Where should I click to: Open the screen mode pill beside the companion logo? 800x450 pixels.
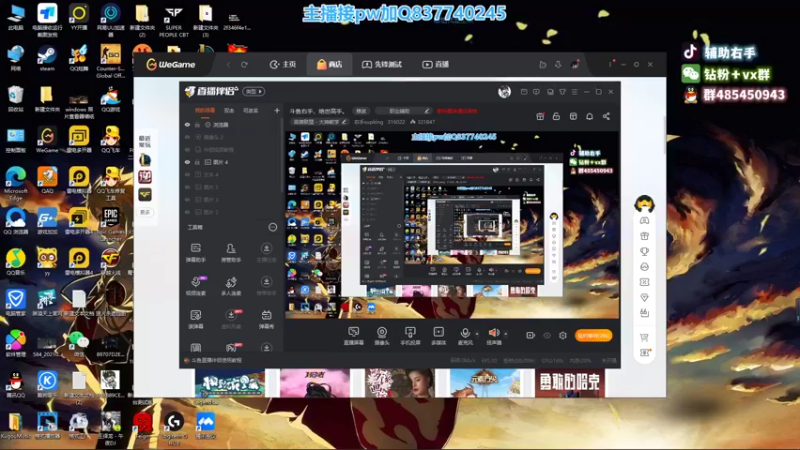pyautogui.click(x=254, y=92)
